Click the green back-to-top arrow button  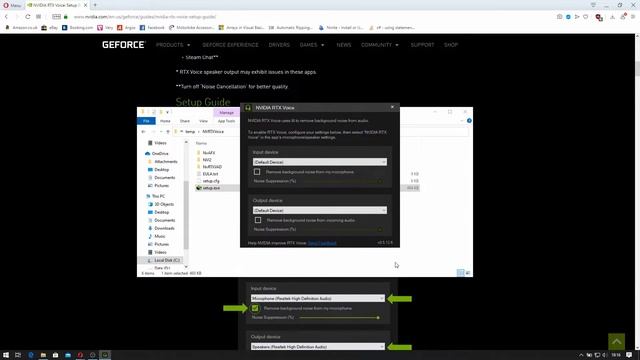pyautogui.click(x=616, y=342)
